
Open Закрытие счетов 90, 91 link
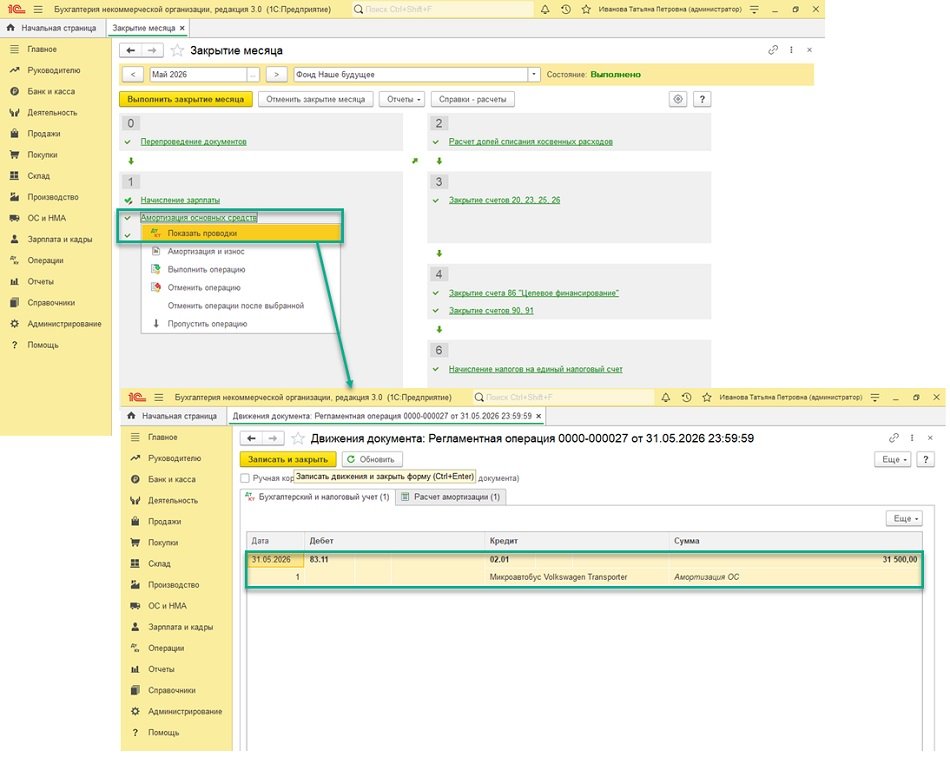pos(491,310)
